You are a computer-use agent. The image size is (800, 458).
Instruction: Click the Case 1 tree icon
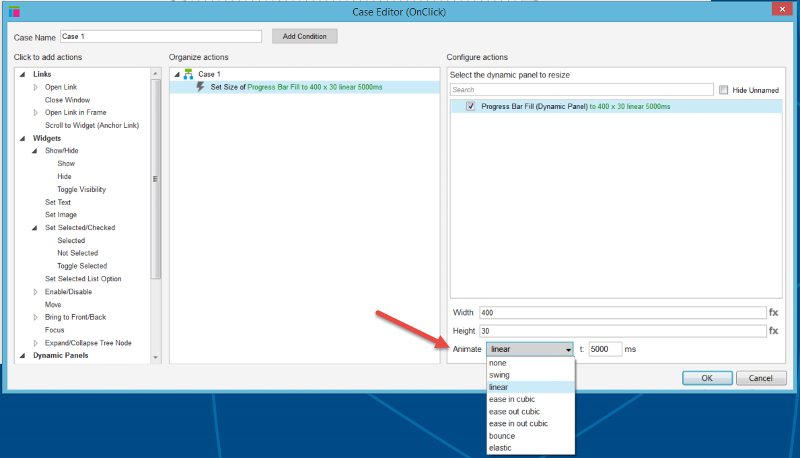click(x=189, y=74)
